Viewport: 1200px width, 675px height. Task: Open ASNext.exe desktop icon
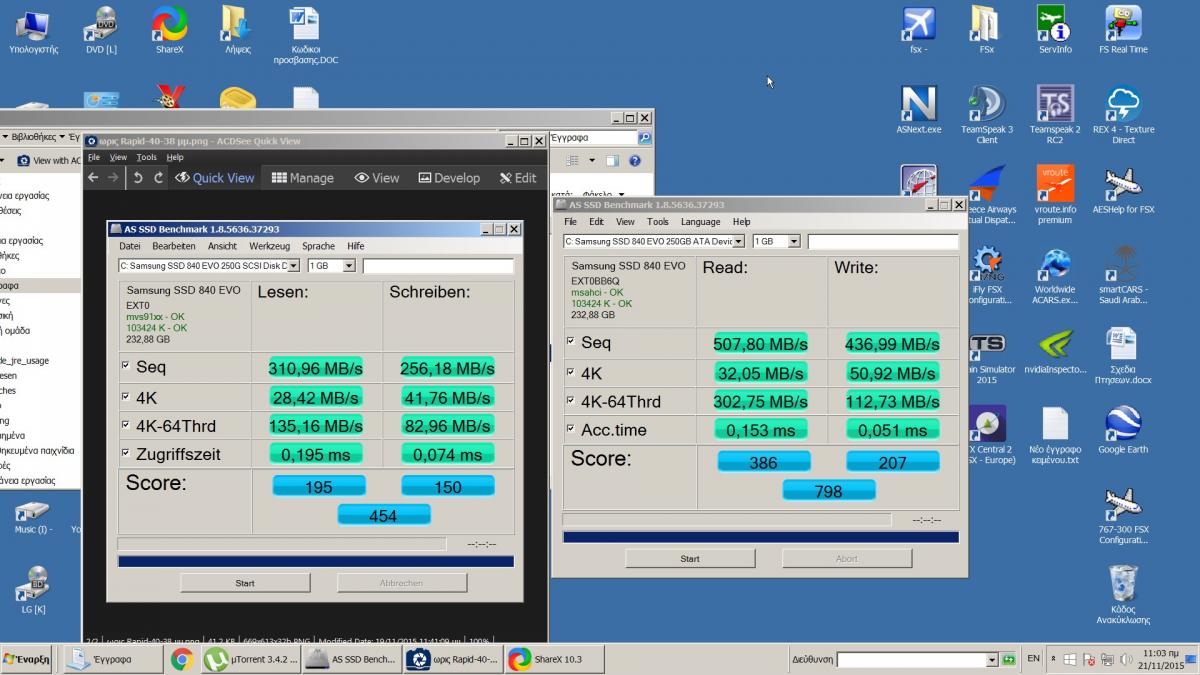pyautogui.click(x=918, y=110)
